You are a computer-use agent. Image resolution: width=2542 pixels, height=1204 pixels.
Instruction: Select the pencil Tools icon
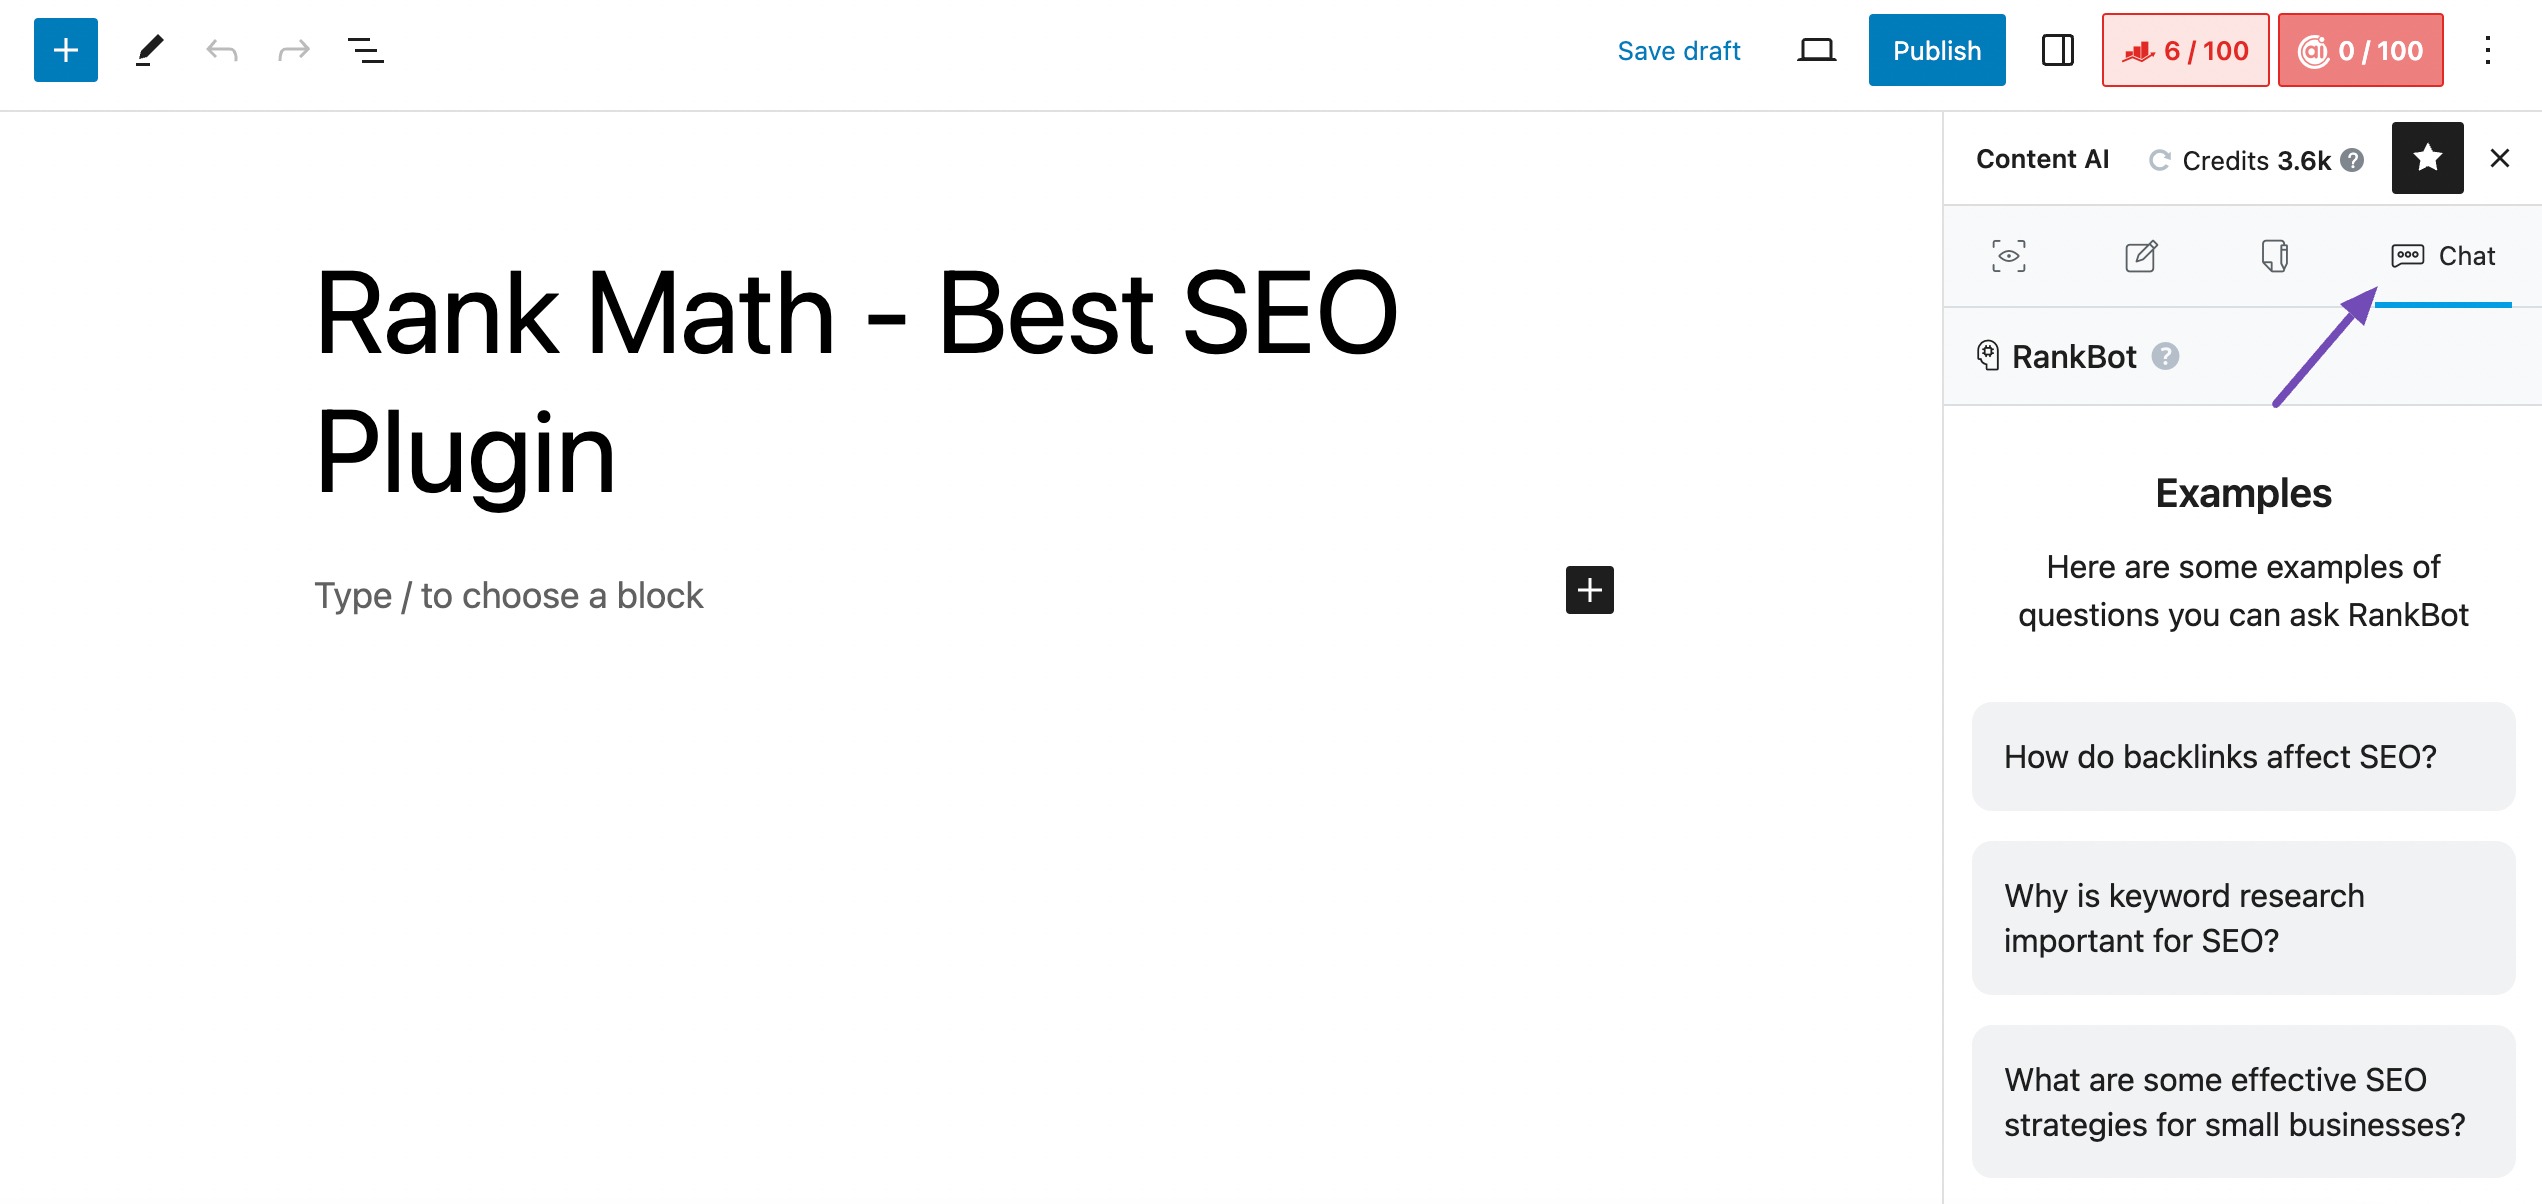(x=149, y=50)
